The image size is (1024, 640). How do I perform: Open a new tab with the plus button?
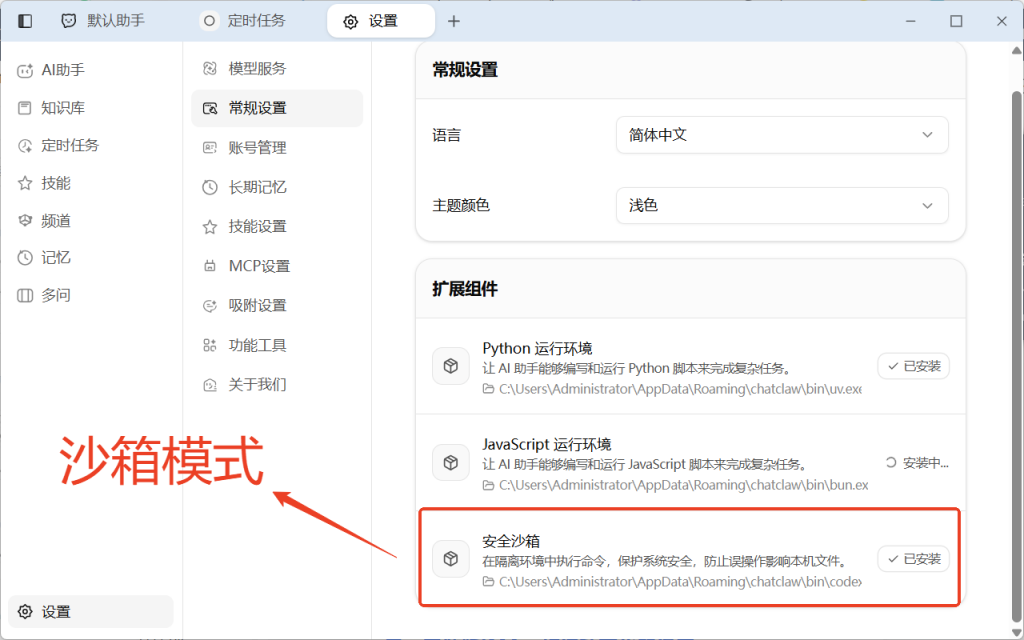click(x=454, y=20)
